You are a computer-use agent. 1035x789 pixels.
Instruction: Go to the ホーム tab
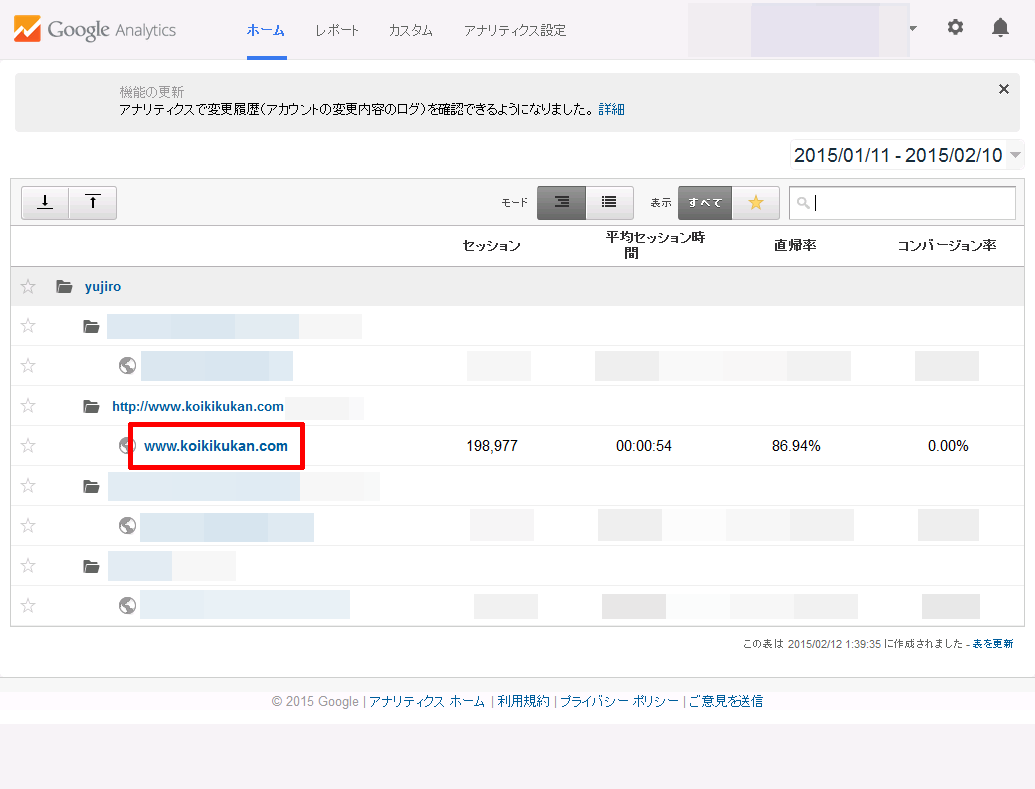click(265, 30)
